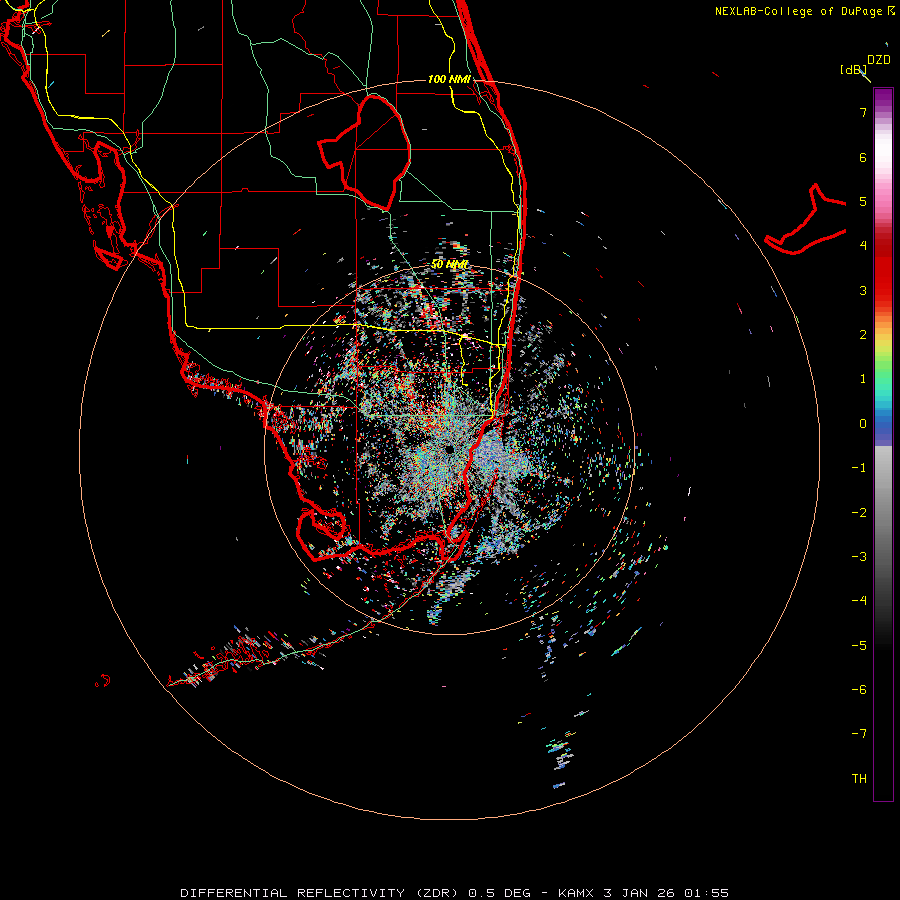Select the 6 value on the scale
The width and height of the screenshot is (900, 900).
(x=863, y=157)
